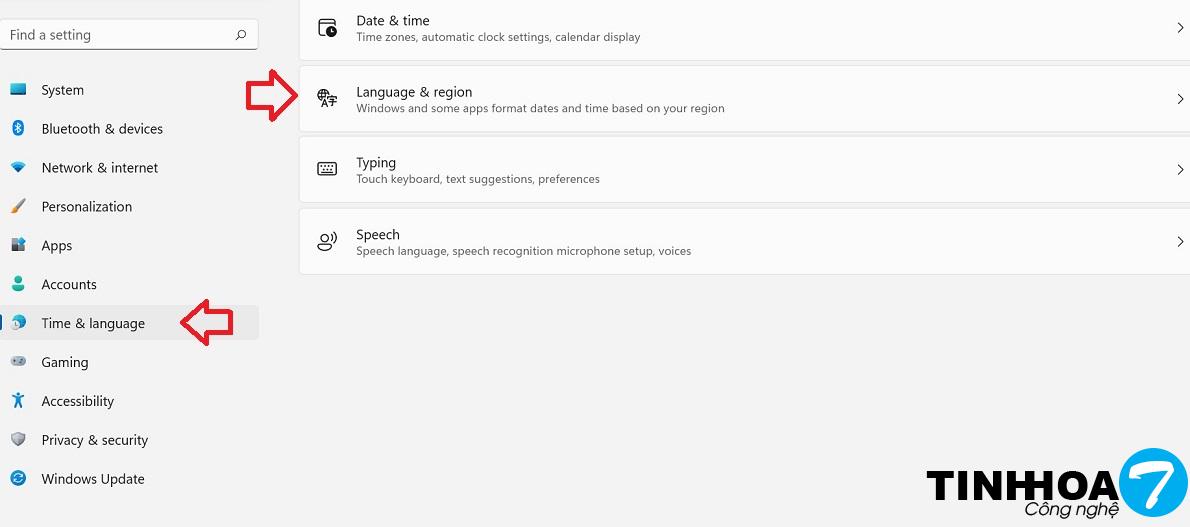Expand Typing settings with its chevron

(1180, 170)
